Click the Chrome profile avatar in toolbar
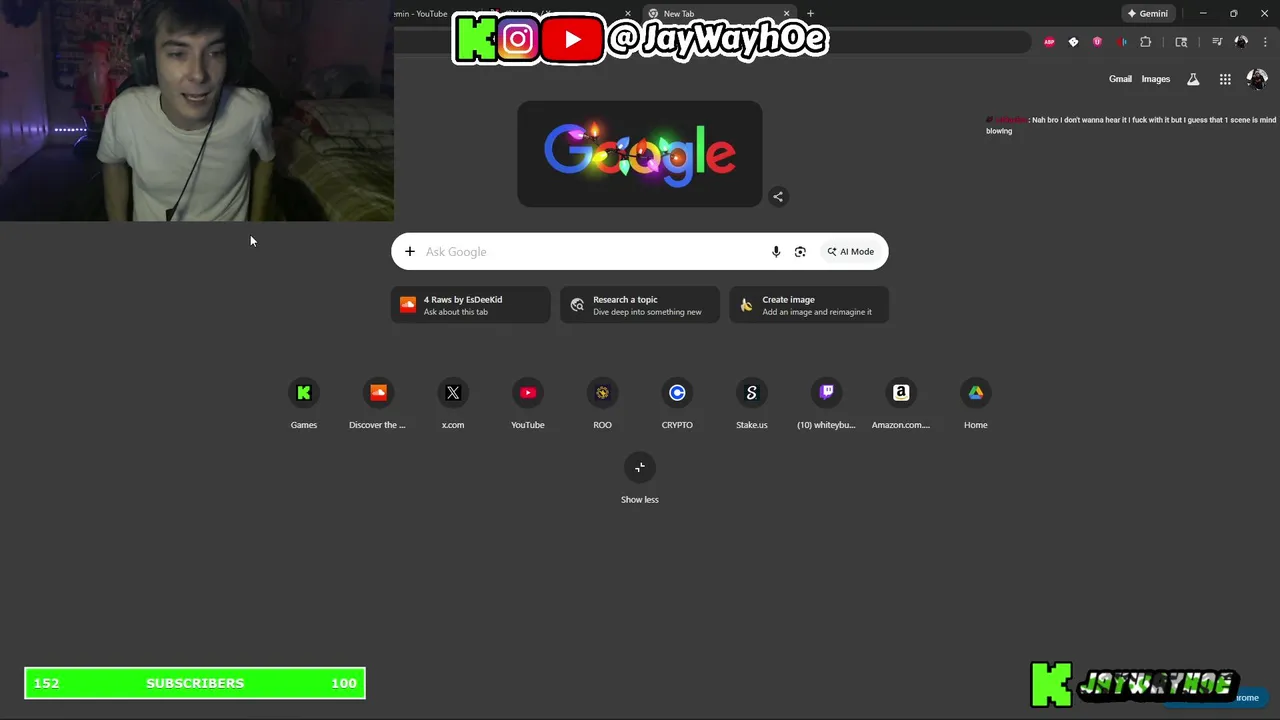This screenshot has width=1280, height=720. pos(1241,42)
